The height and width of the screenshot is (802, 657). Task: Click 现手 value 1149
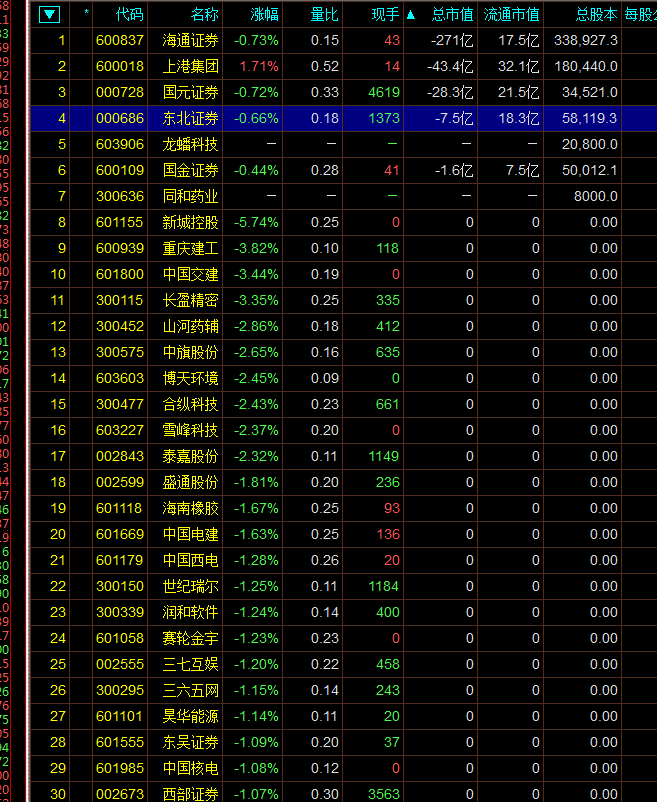pyautogui.click(x=383, y=456)
